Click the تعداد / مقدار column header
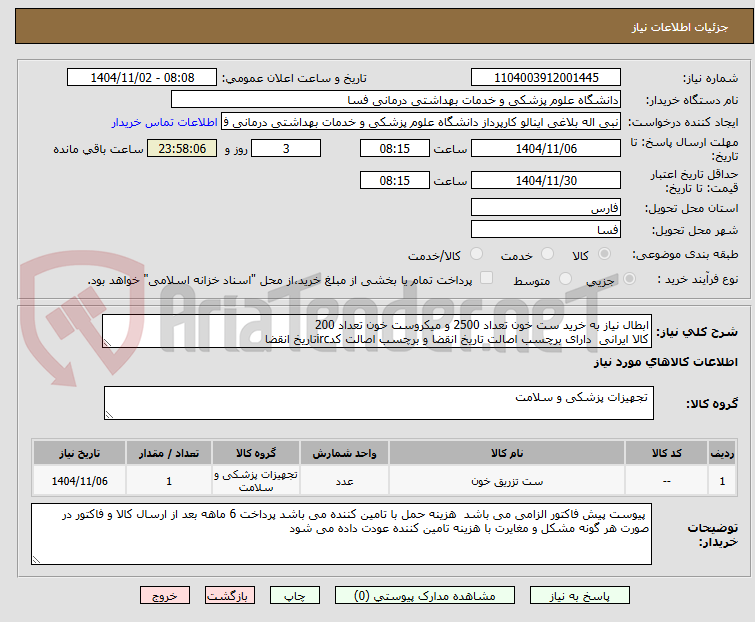755x622 pixels. pos(169,453)
